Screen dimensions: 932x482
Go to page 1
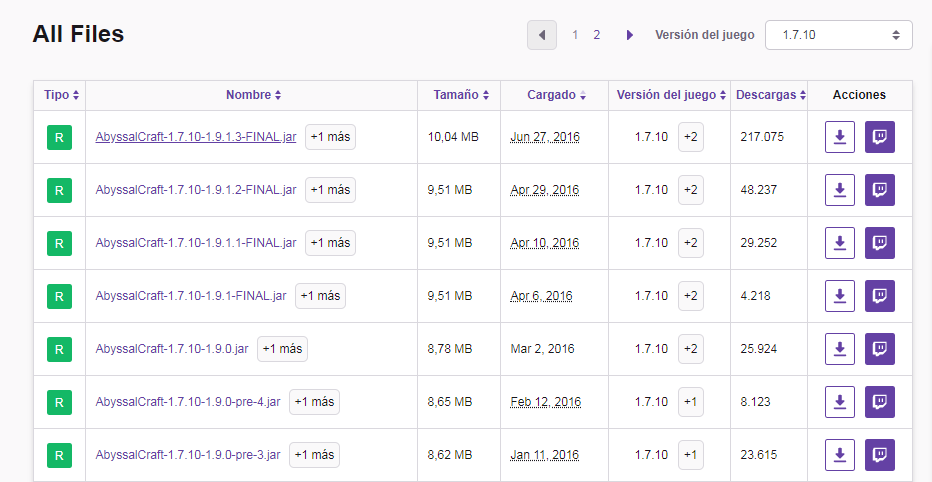pos(575,35)
